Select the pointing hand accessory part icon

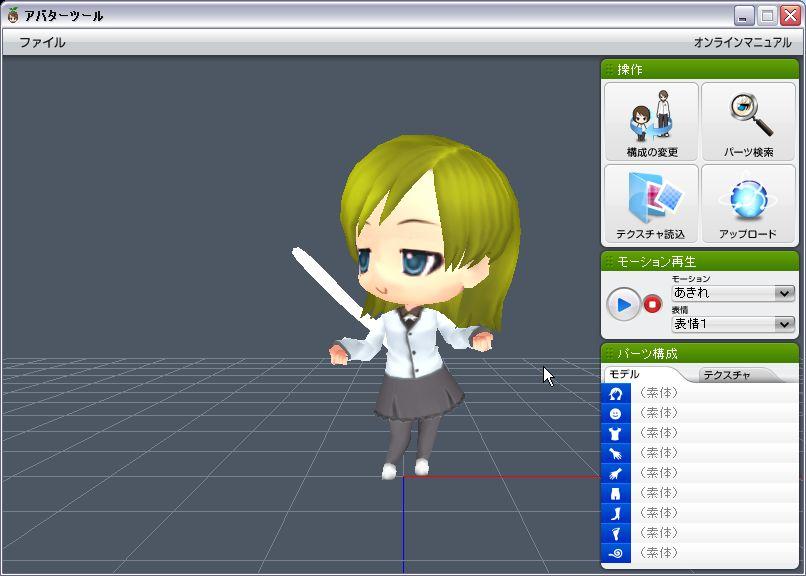tap(616, 473)
